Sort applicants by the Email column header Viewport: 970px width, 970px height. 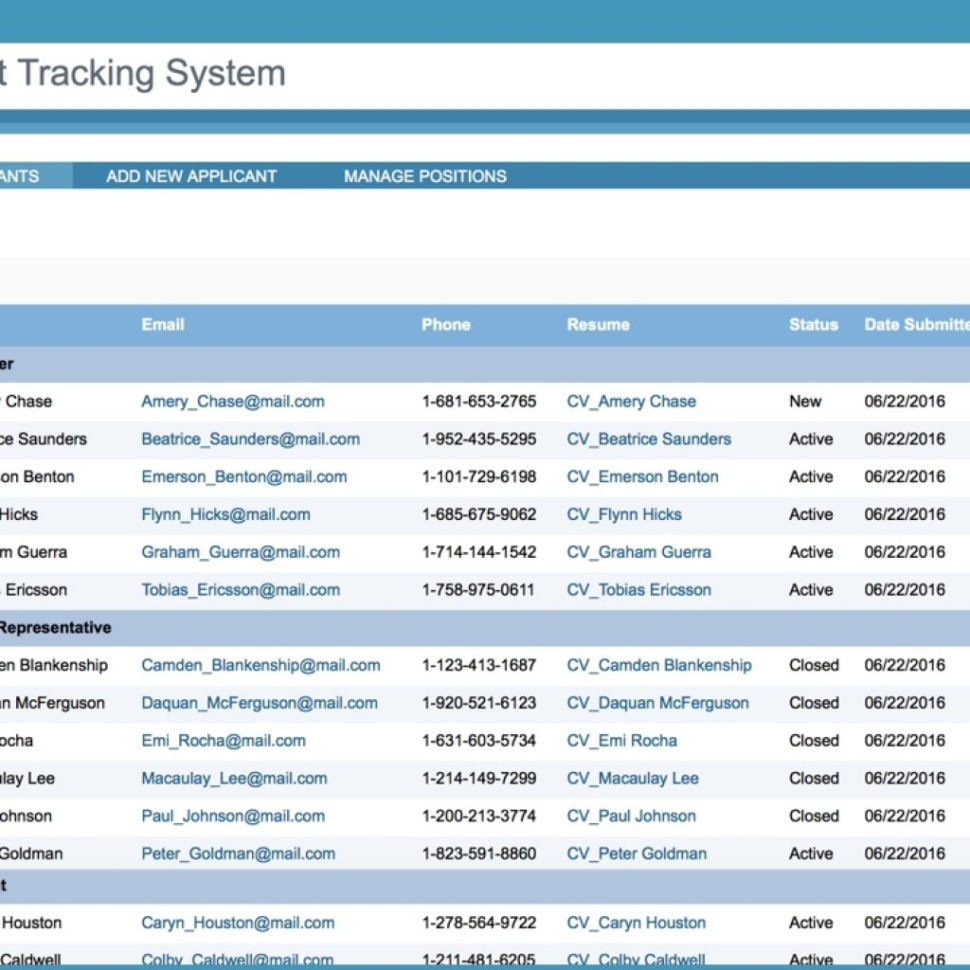(162, 324)
